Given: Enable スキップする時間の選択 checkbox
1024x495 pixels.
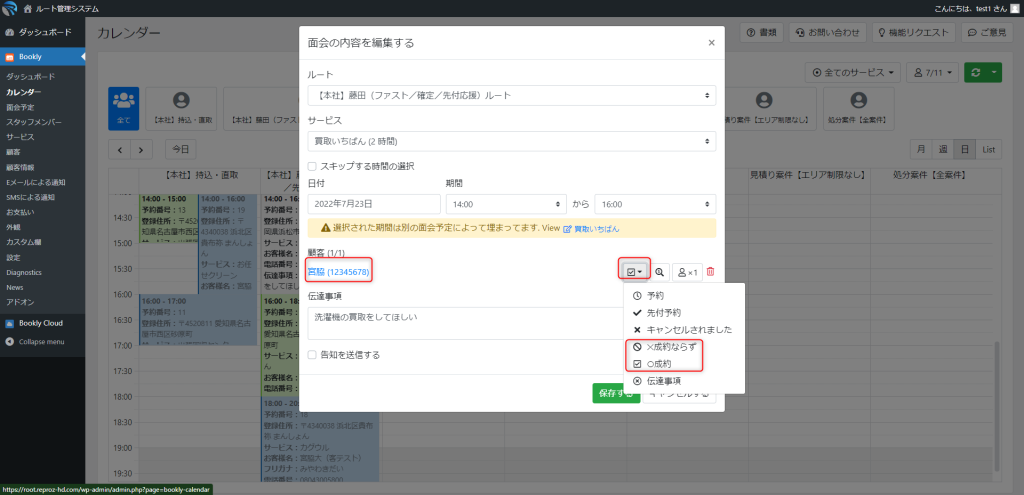Looking at the screenshot, I should (x=313, y=166).
